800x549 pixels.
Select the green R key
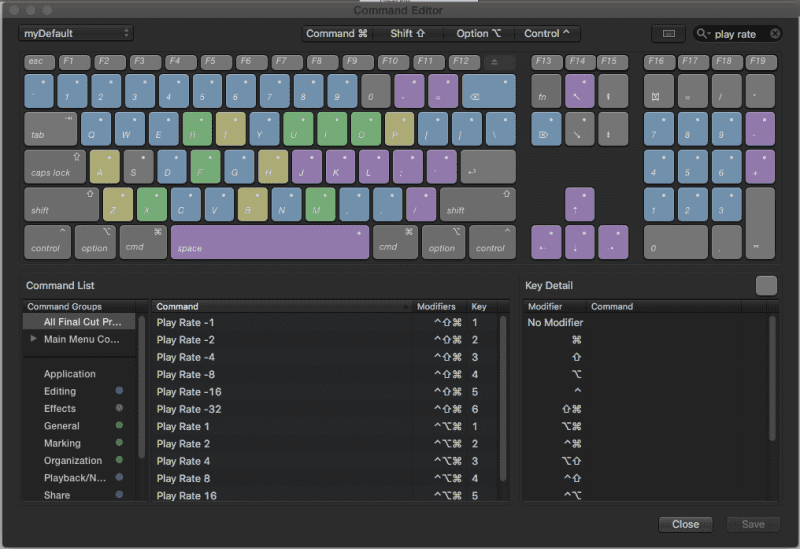pos(197,129)
